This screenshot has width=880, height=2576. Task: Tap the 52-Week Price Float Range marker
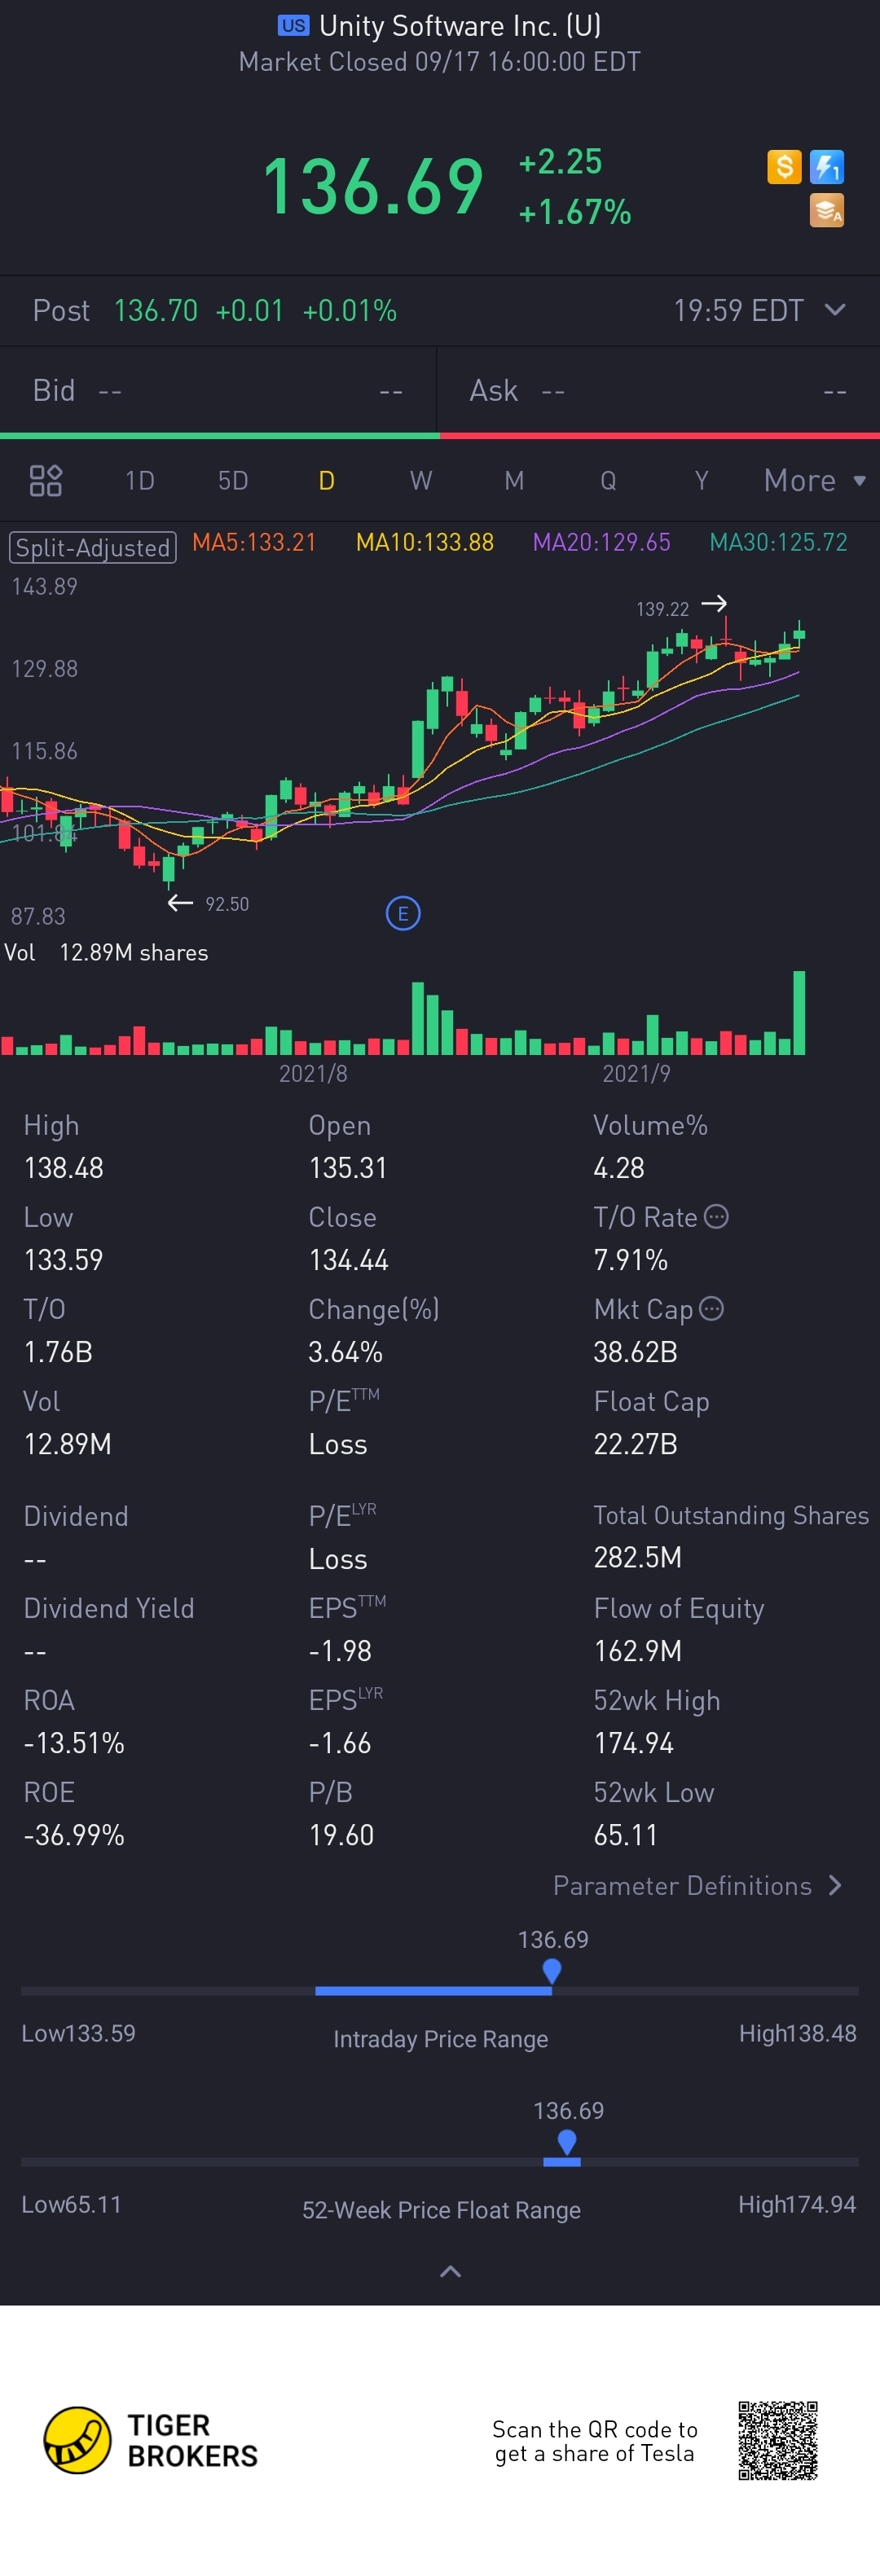point(567,2141)
